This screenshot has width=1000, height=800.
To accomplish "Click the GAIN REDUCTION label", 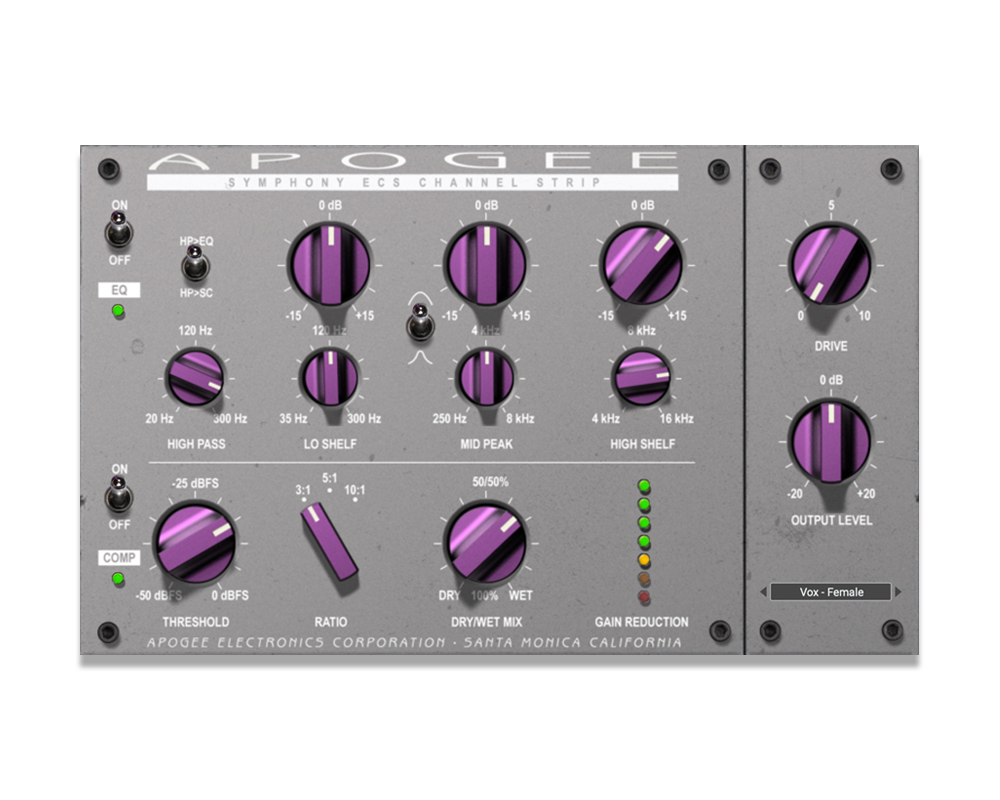I will point(642,622).
